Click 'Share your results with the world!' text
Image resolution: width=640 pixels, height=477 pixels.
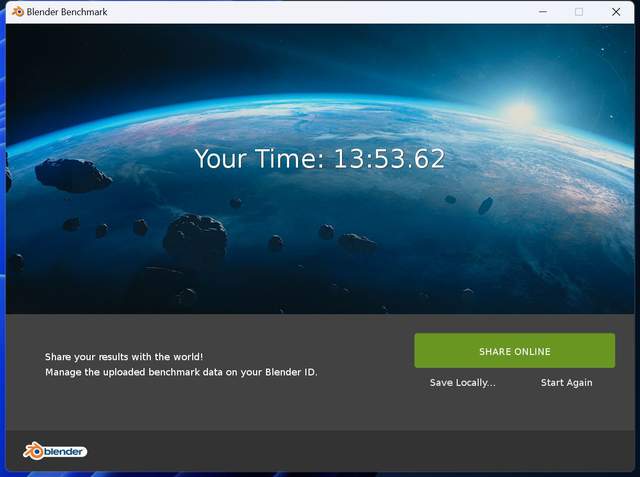[124, 357]
